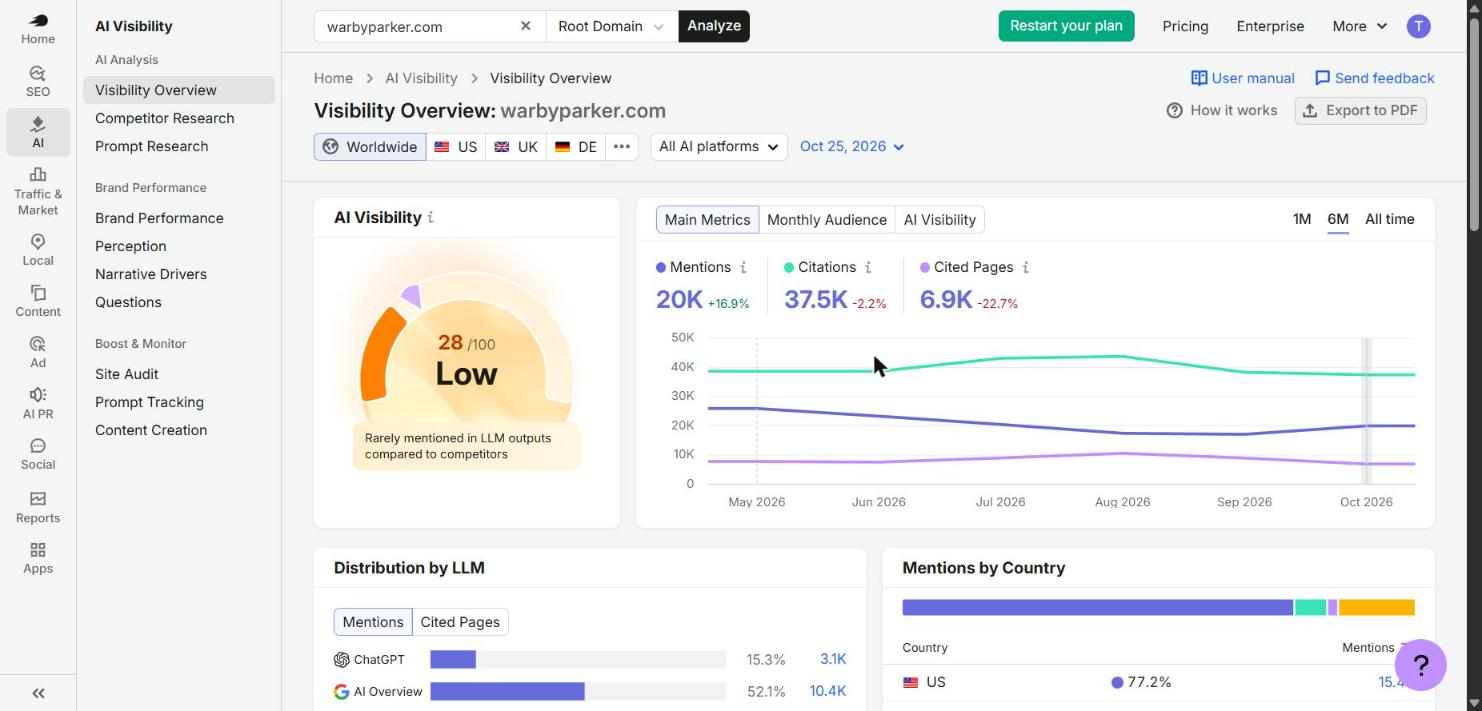Open the SEO toolkit icon
The height and width of the screenshot is (711, 1482).
(38, 81)
